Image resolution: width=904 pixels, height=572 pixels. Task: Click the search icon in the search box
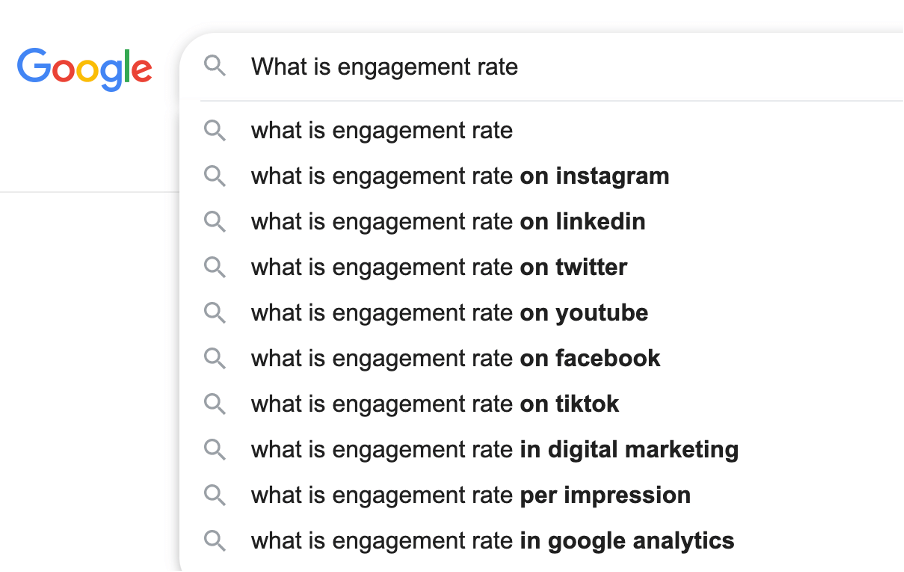click(215, 67)
